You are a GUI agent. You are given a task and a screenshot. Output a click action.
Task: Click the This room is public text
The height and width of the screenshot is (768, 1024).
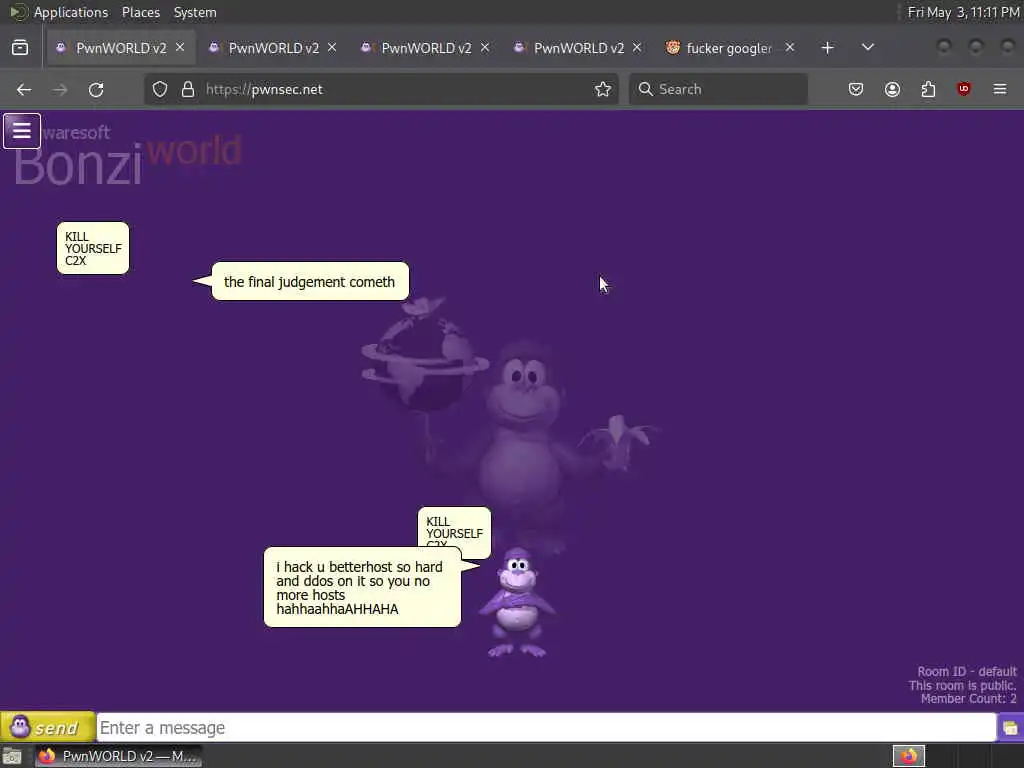point(962,685)
